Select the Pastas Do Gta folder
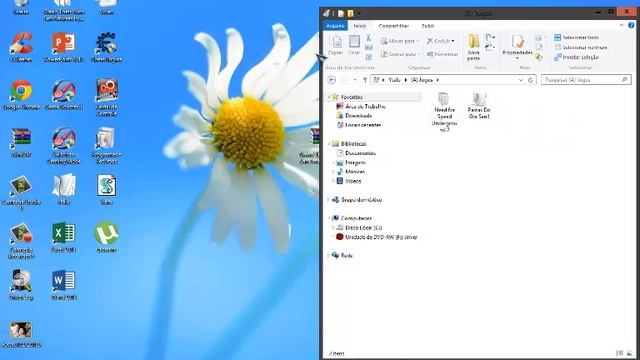This screenshot has width=640, height=360. (479, 106)
